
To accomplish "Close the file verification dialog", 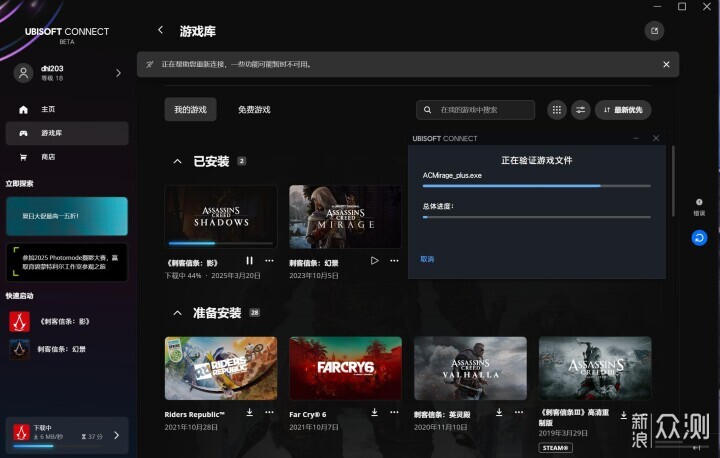I will [x=656, y=138].
